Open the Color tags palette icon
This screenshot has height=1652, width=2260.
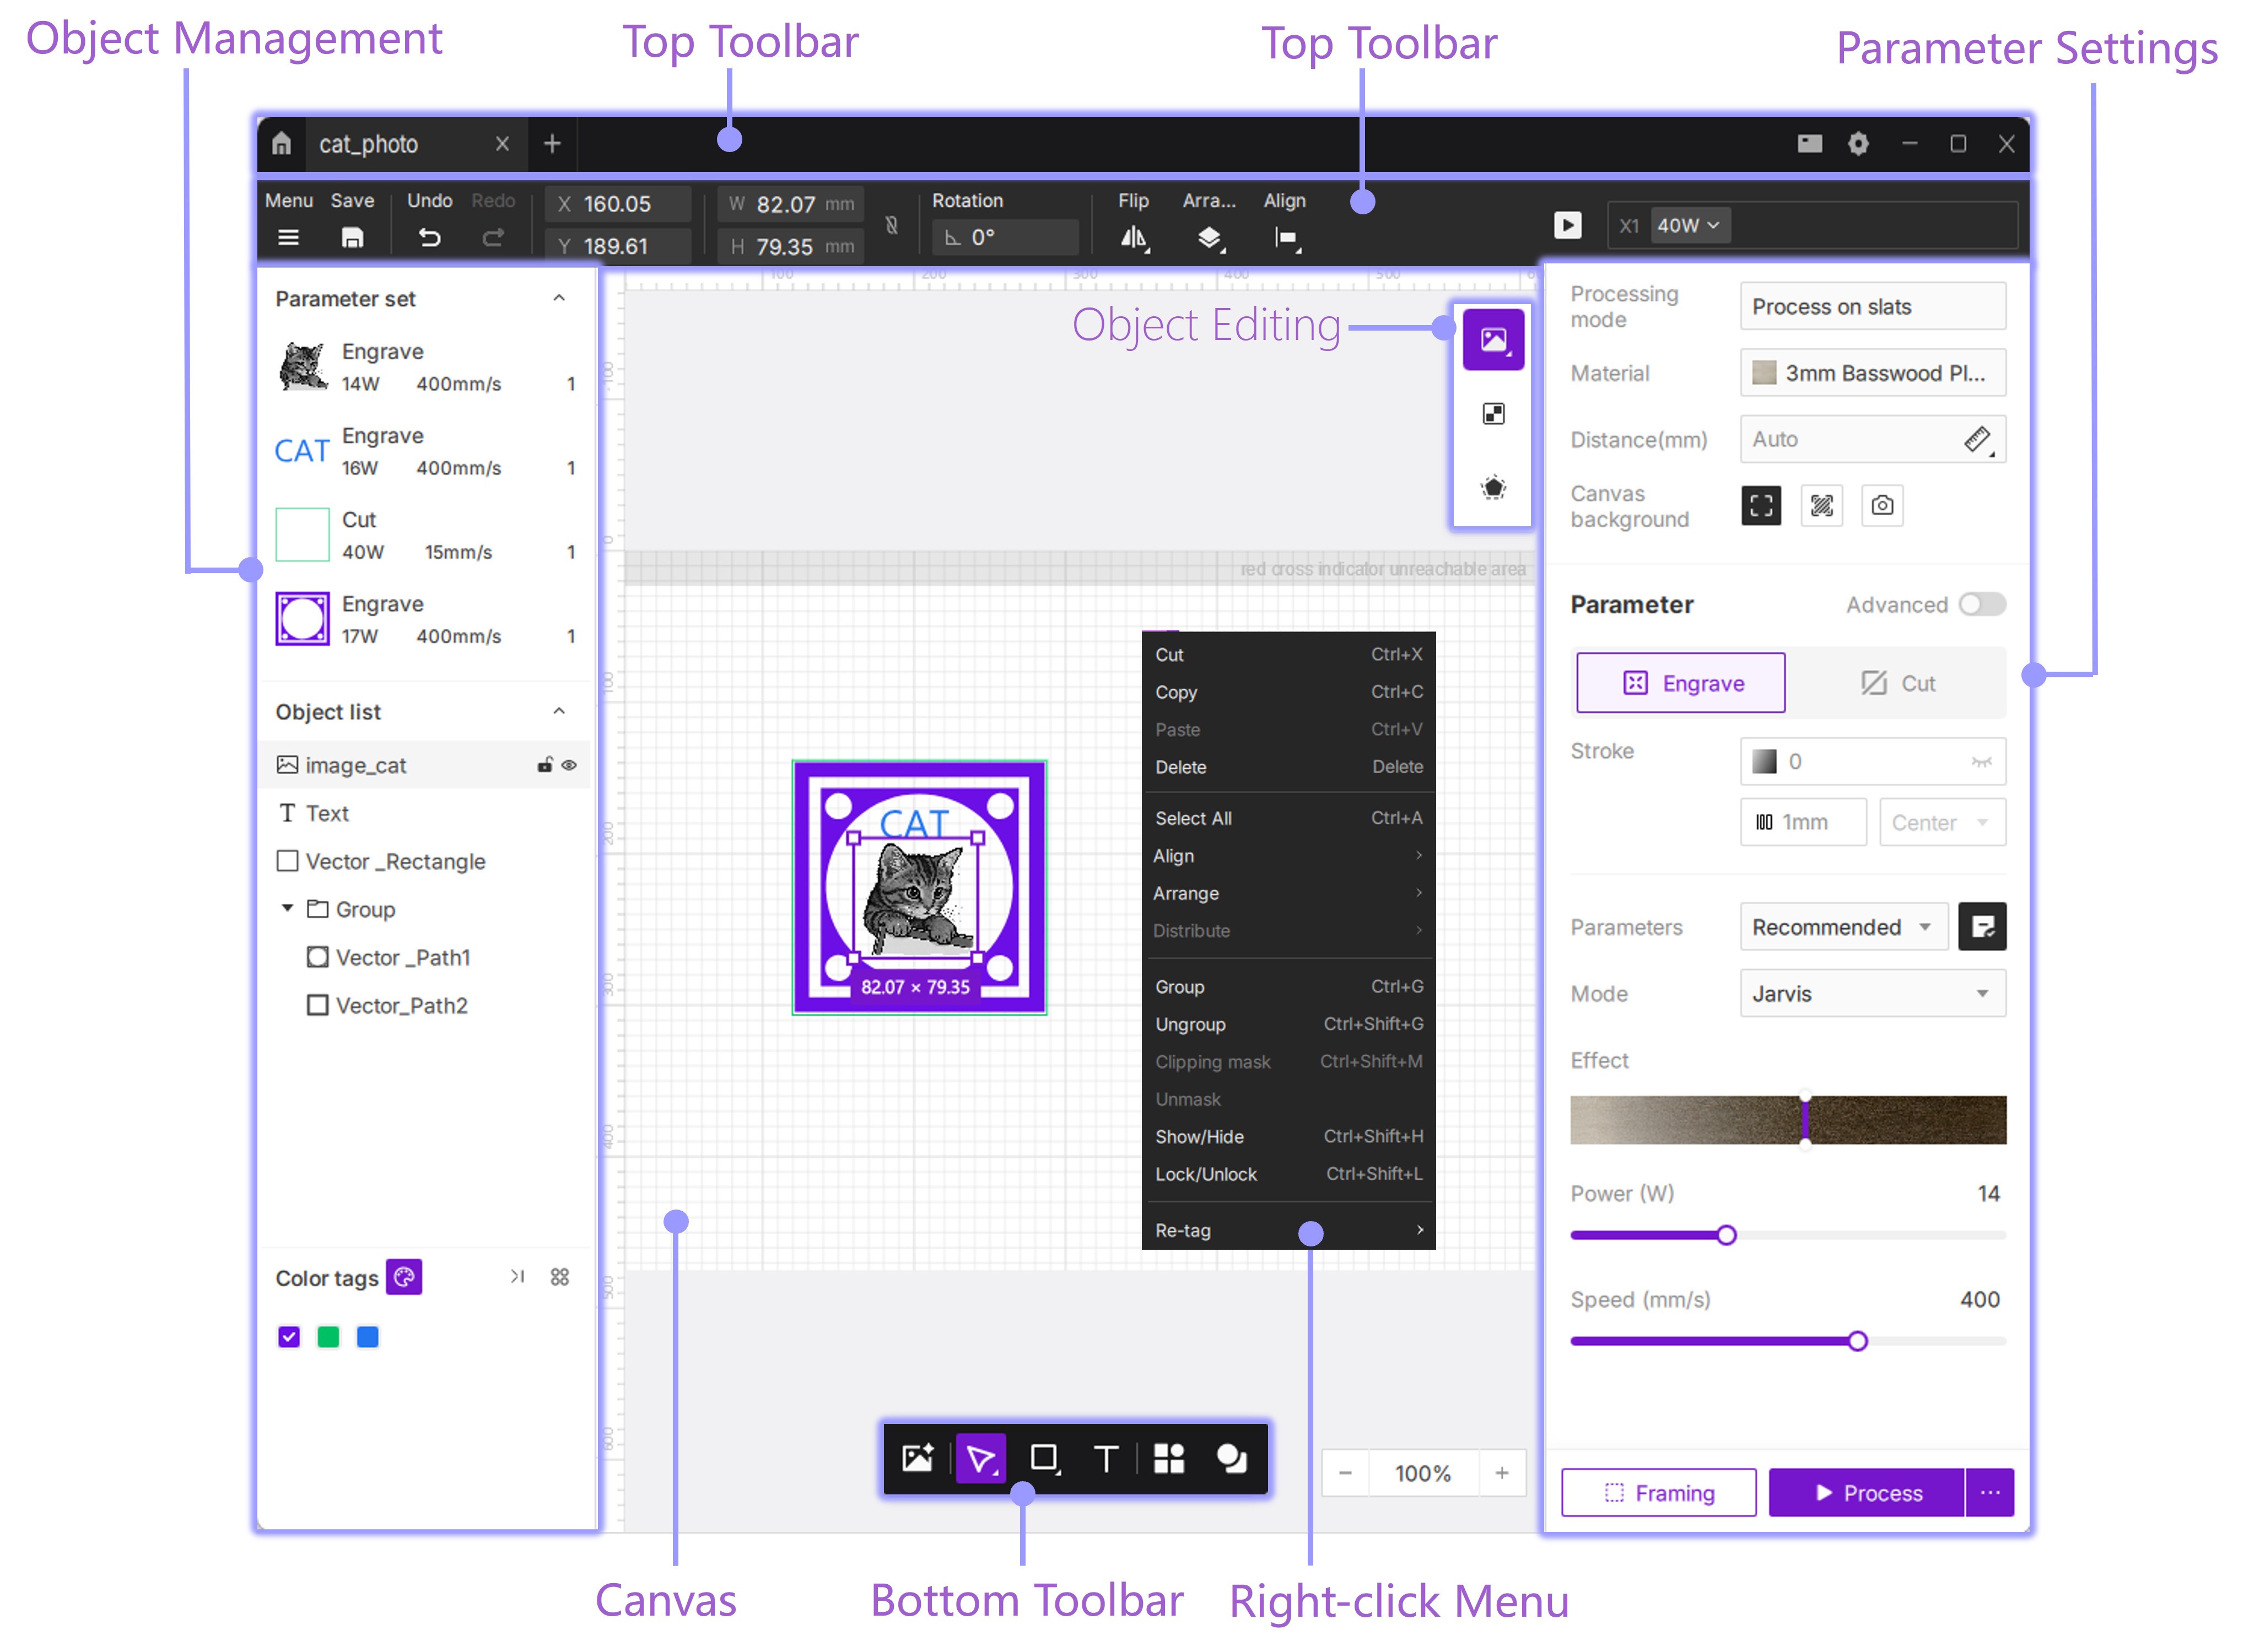coord(404,1277)
